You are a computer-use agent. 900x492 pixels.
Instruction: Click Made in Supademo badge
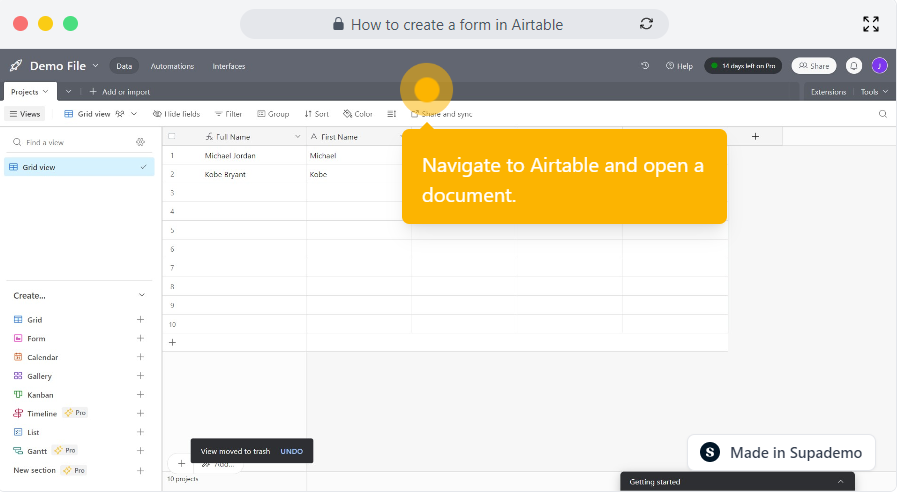click(781, 452)
